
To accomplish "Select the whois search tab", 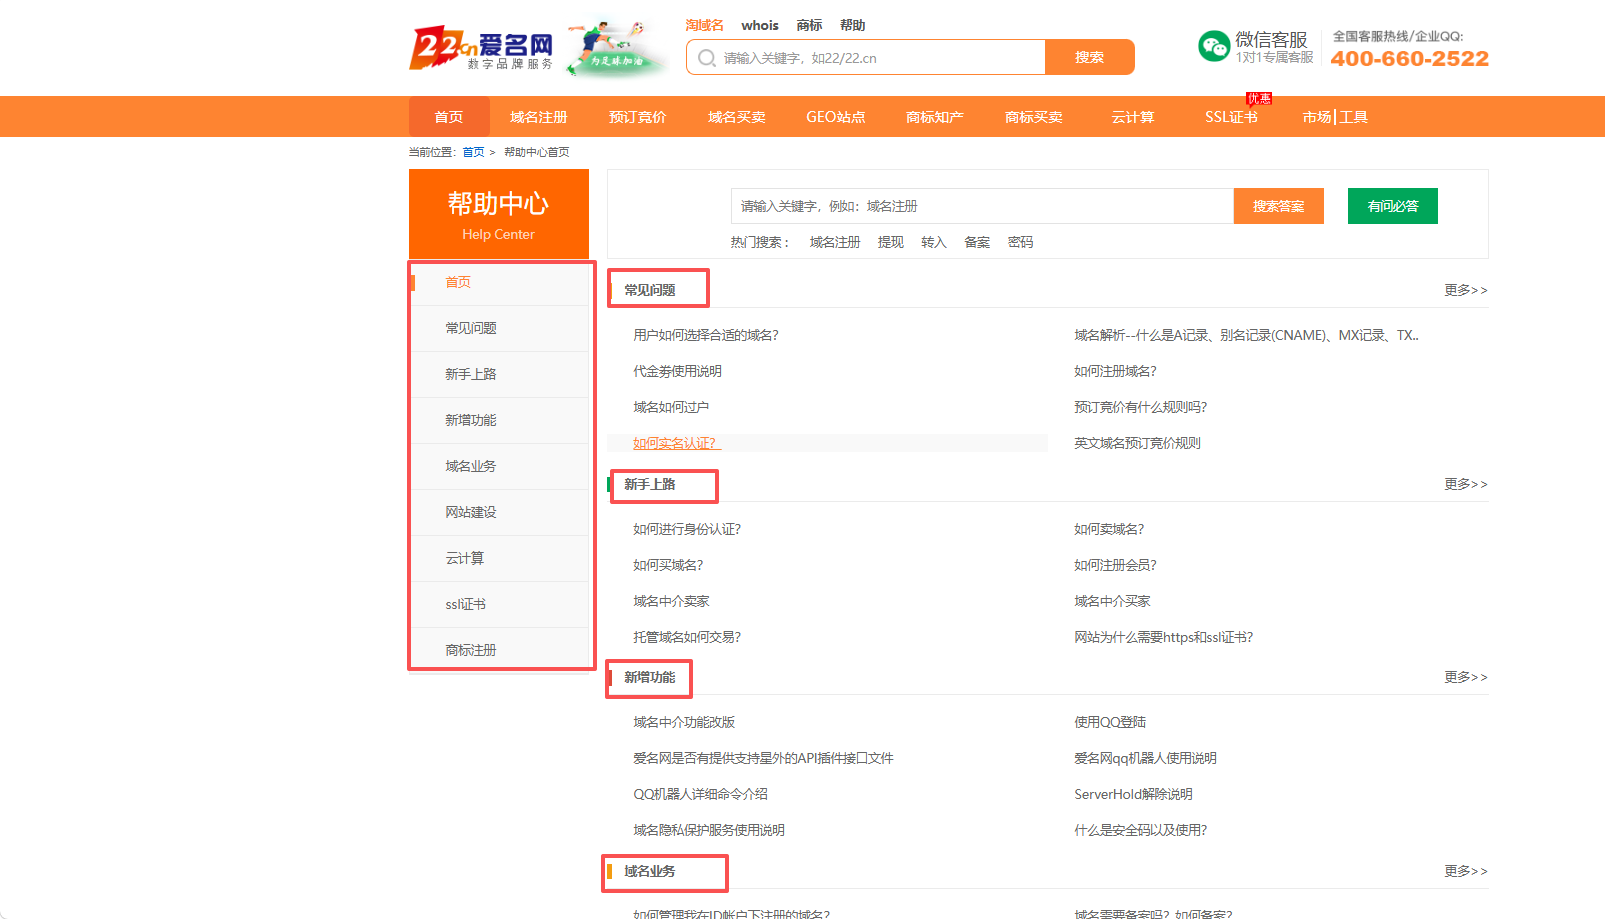I will (x=760, y=25).
